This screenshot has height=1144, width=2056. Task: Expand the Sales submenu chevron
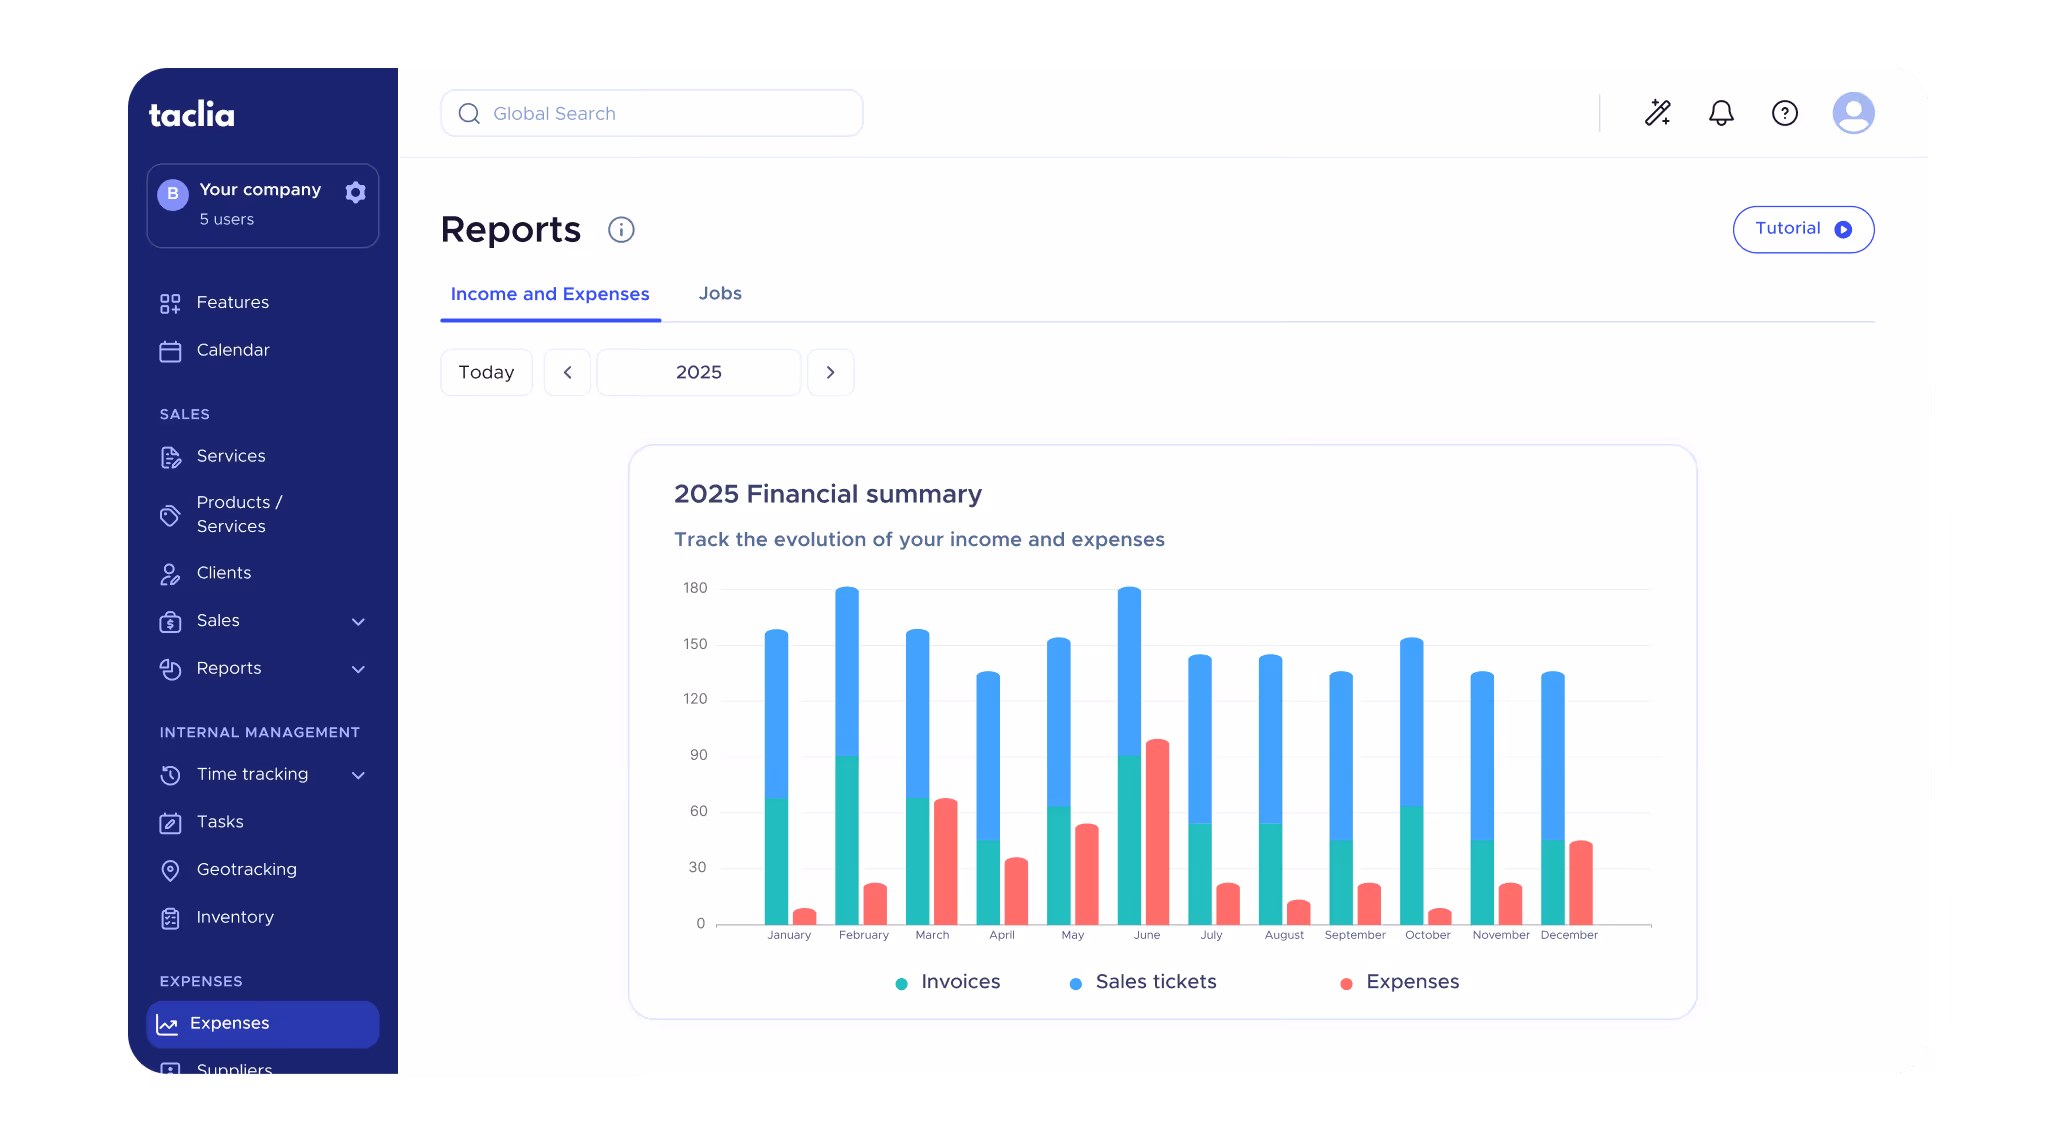click(x=358, y=621)
